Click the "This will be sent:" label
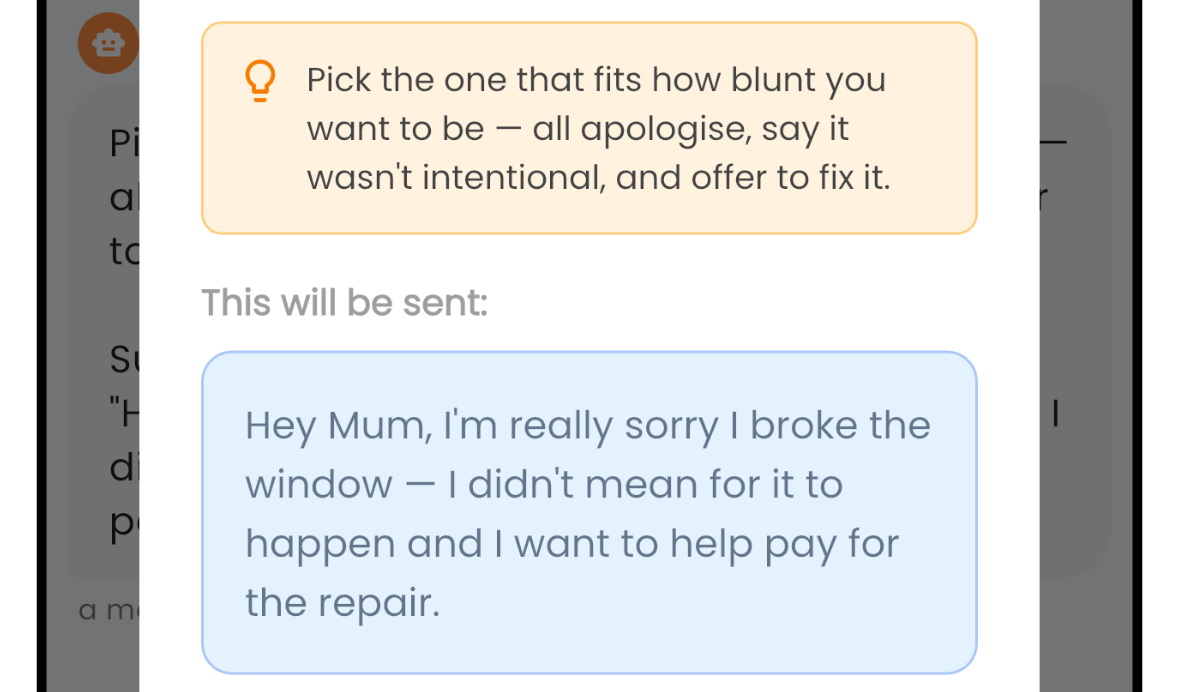Image resolution: width=1179 pixels, height=692 pixels. click(x=345, y=302)
